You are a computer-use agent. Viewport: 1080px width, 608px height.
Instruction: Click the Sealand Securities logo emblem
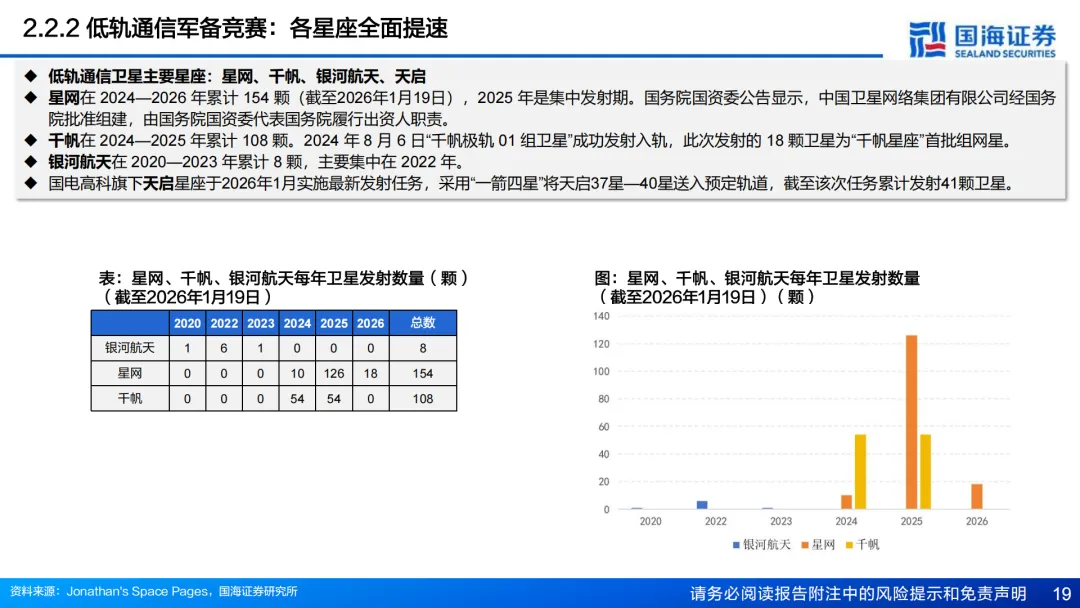click(x=928, y=39)
